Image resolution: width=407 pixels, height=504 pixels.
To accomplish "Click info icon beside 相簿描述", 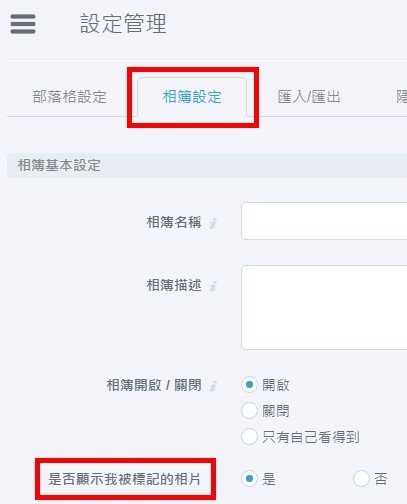I will point(213,286).
